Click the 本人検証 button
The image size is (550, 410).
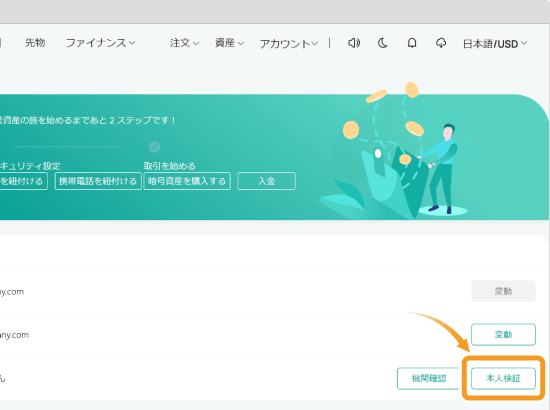[503, 378]
